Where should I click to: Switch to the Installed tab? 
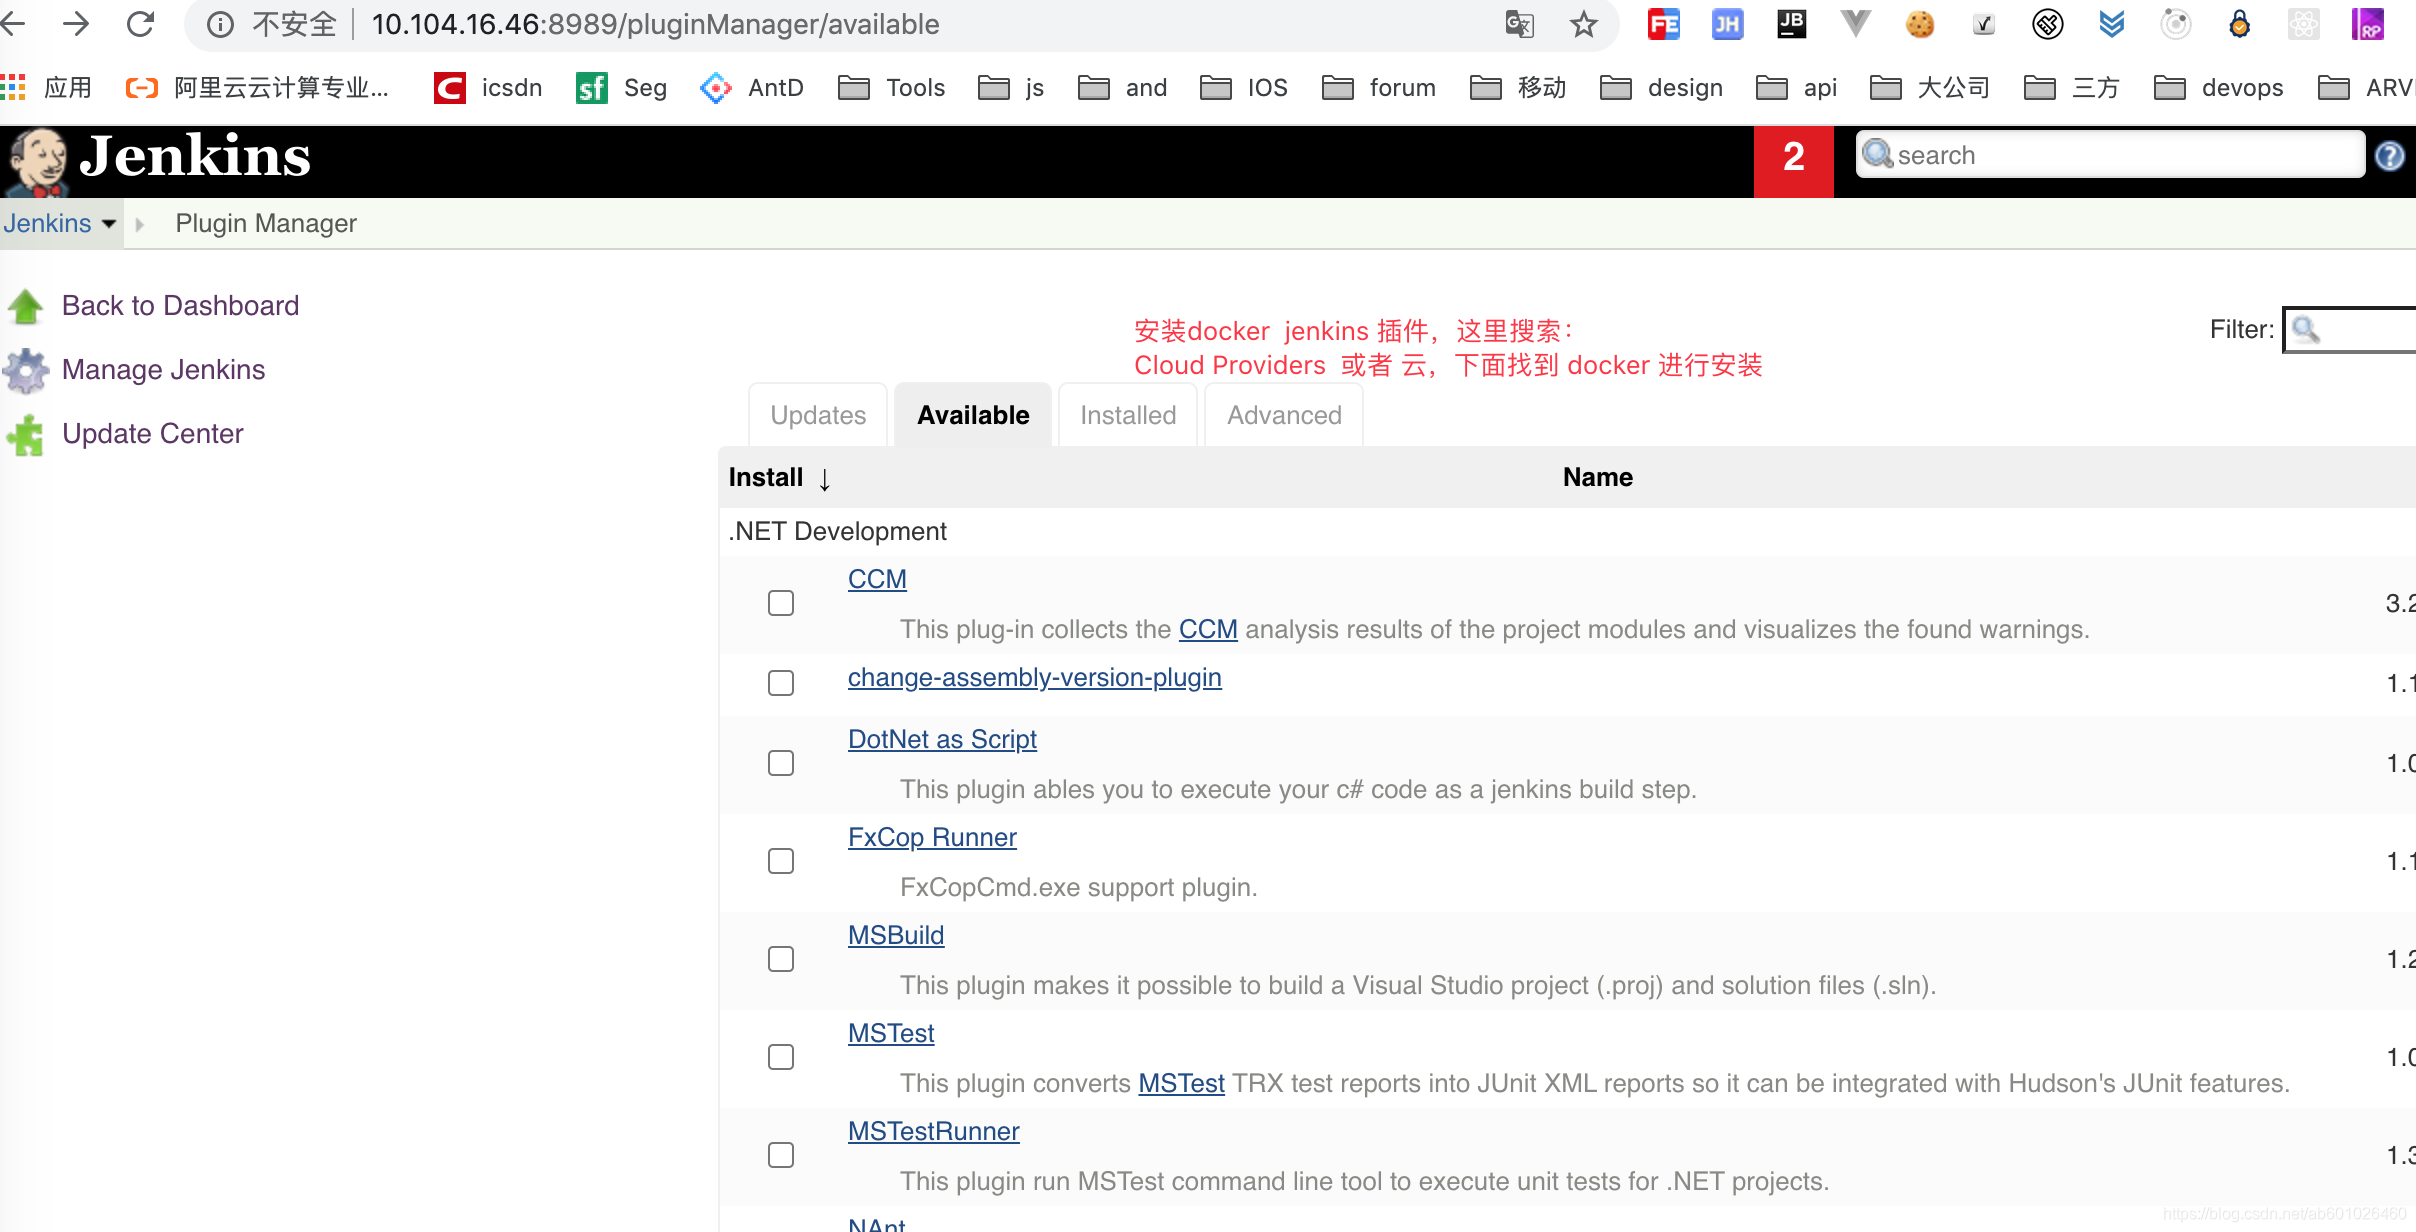pos(1128,415)
